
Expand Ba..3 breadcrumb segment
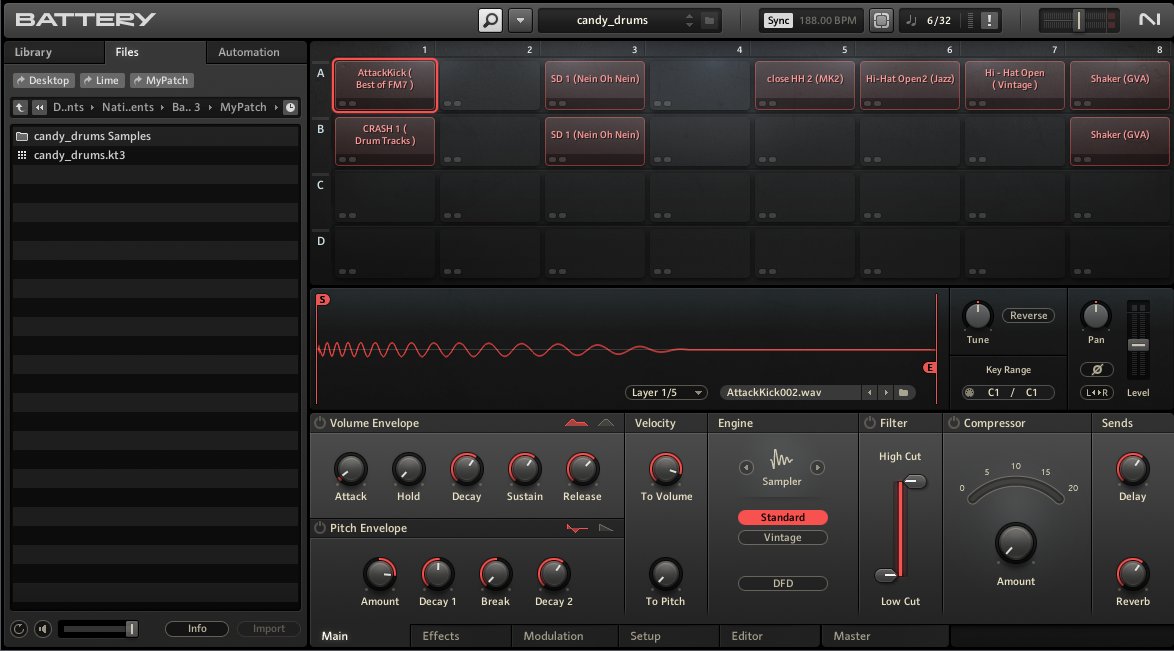[x=186, y=107]
